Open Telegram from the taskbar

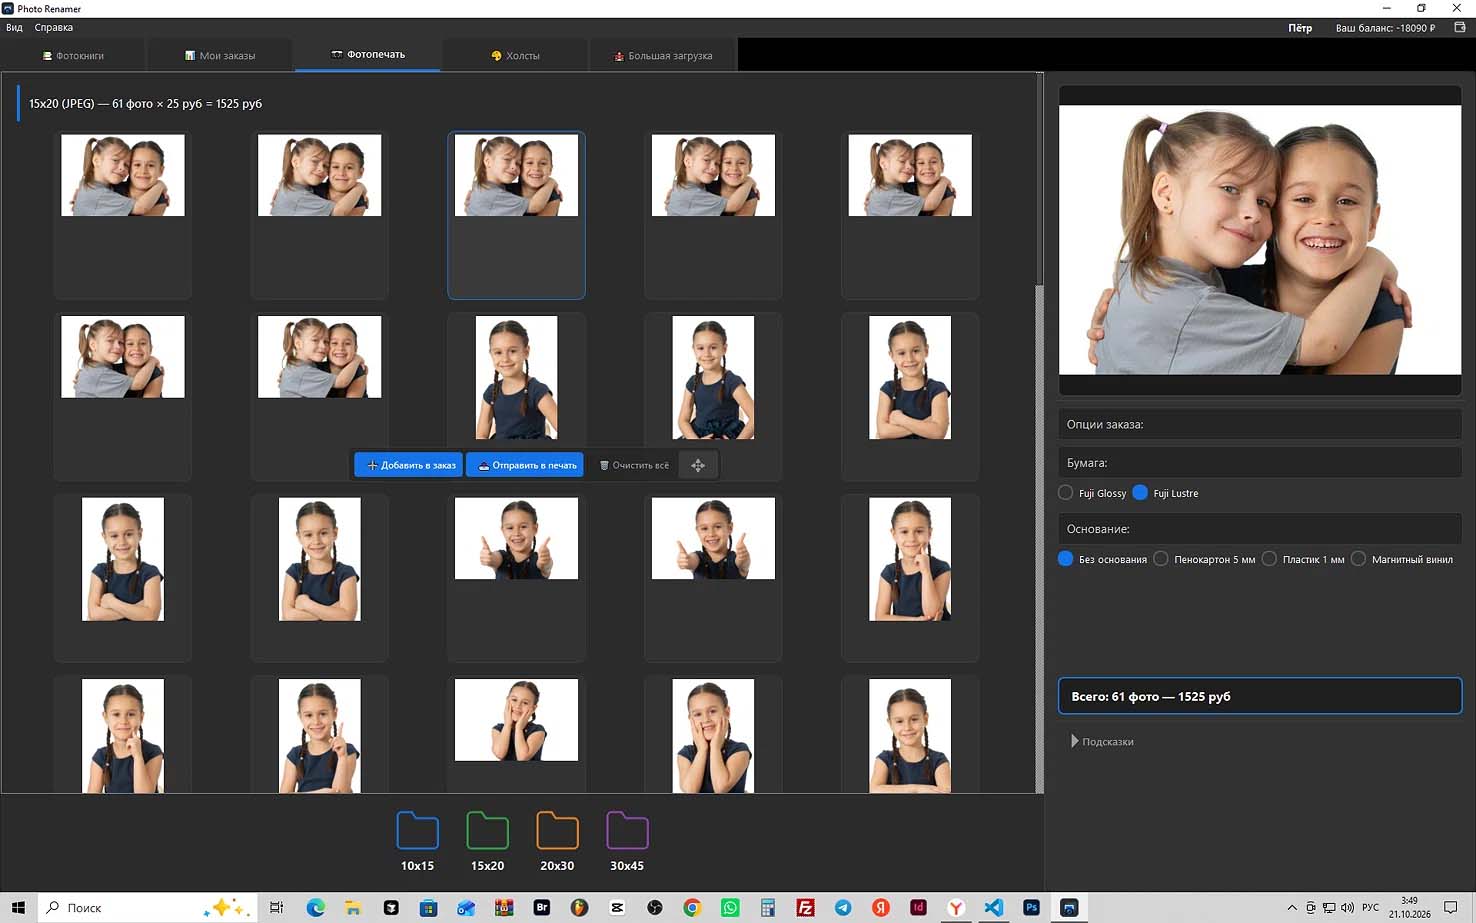click(x=843, y=908)
